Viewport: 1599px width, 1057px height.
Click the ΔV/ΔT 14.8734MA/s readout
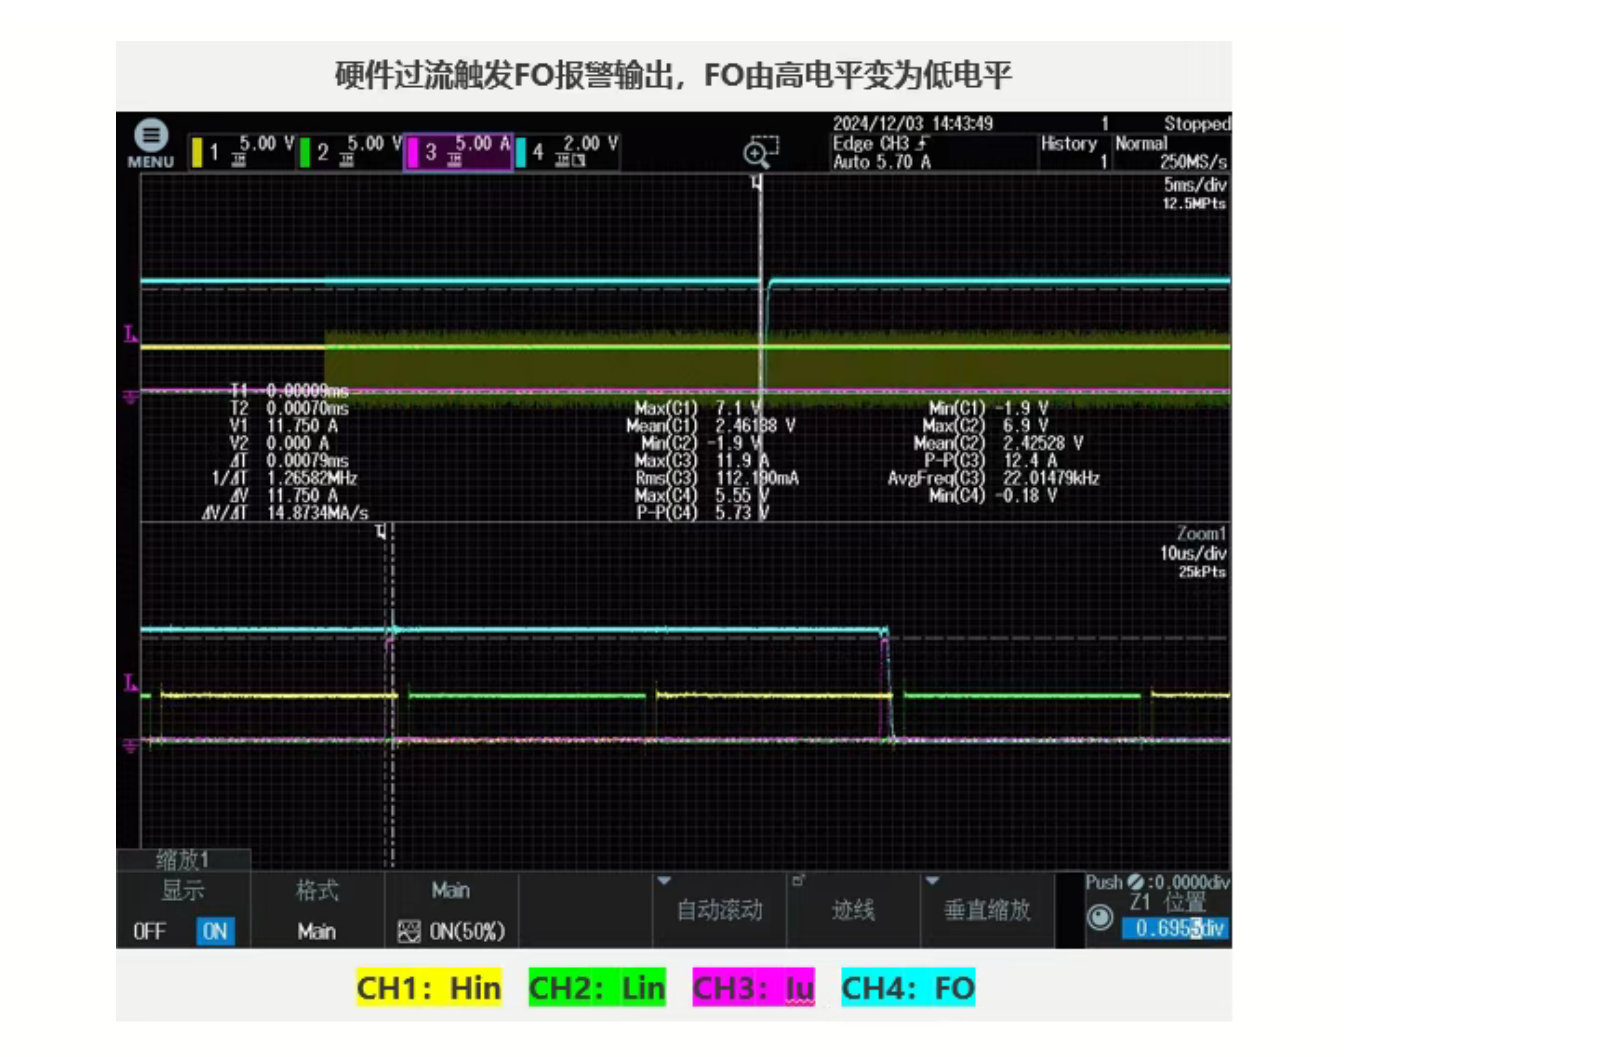[x=285, y=513]
